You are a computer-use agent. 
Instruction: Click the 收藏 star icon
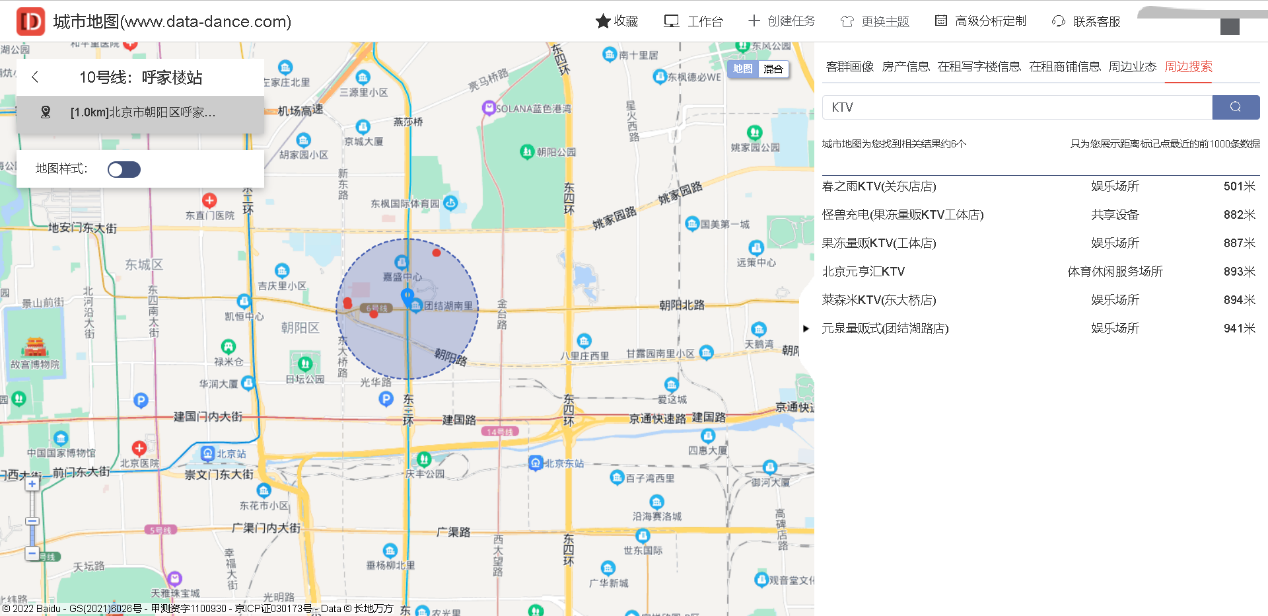[603, 21]
